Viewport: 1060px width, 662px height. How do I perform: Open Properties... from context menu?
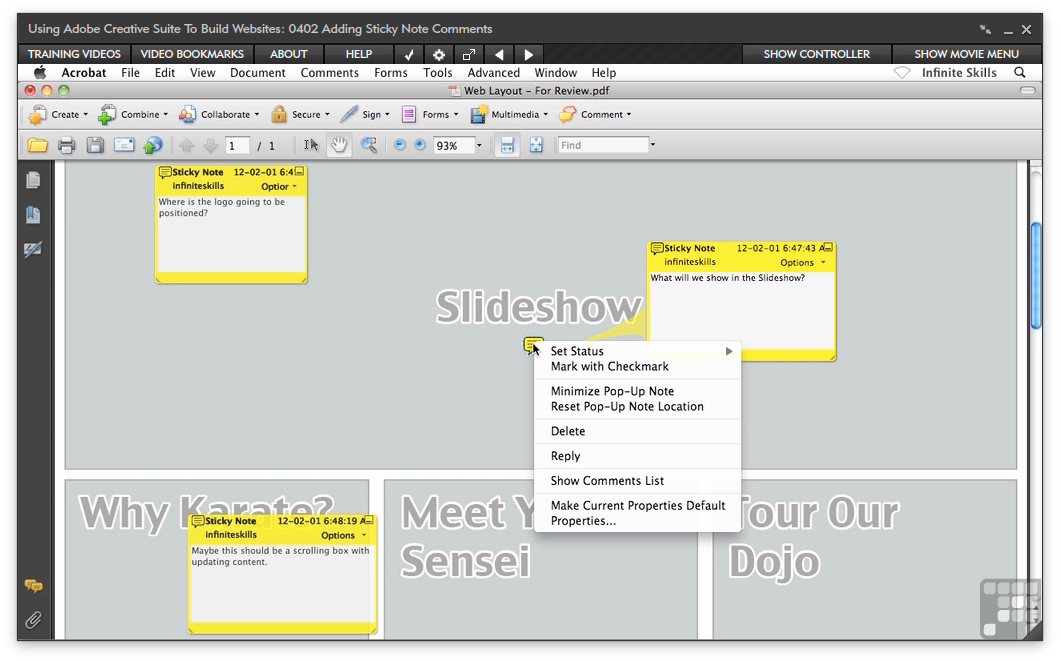point(637,521)
